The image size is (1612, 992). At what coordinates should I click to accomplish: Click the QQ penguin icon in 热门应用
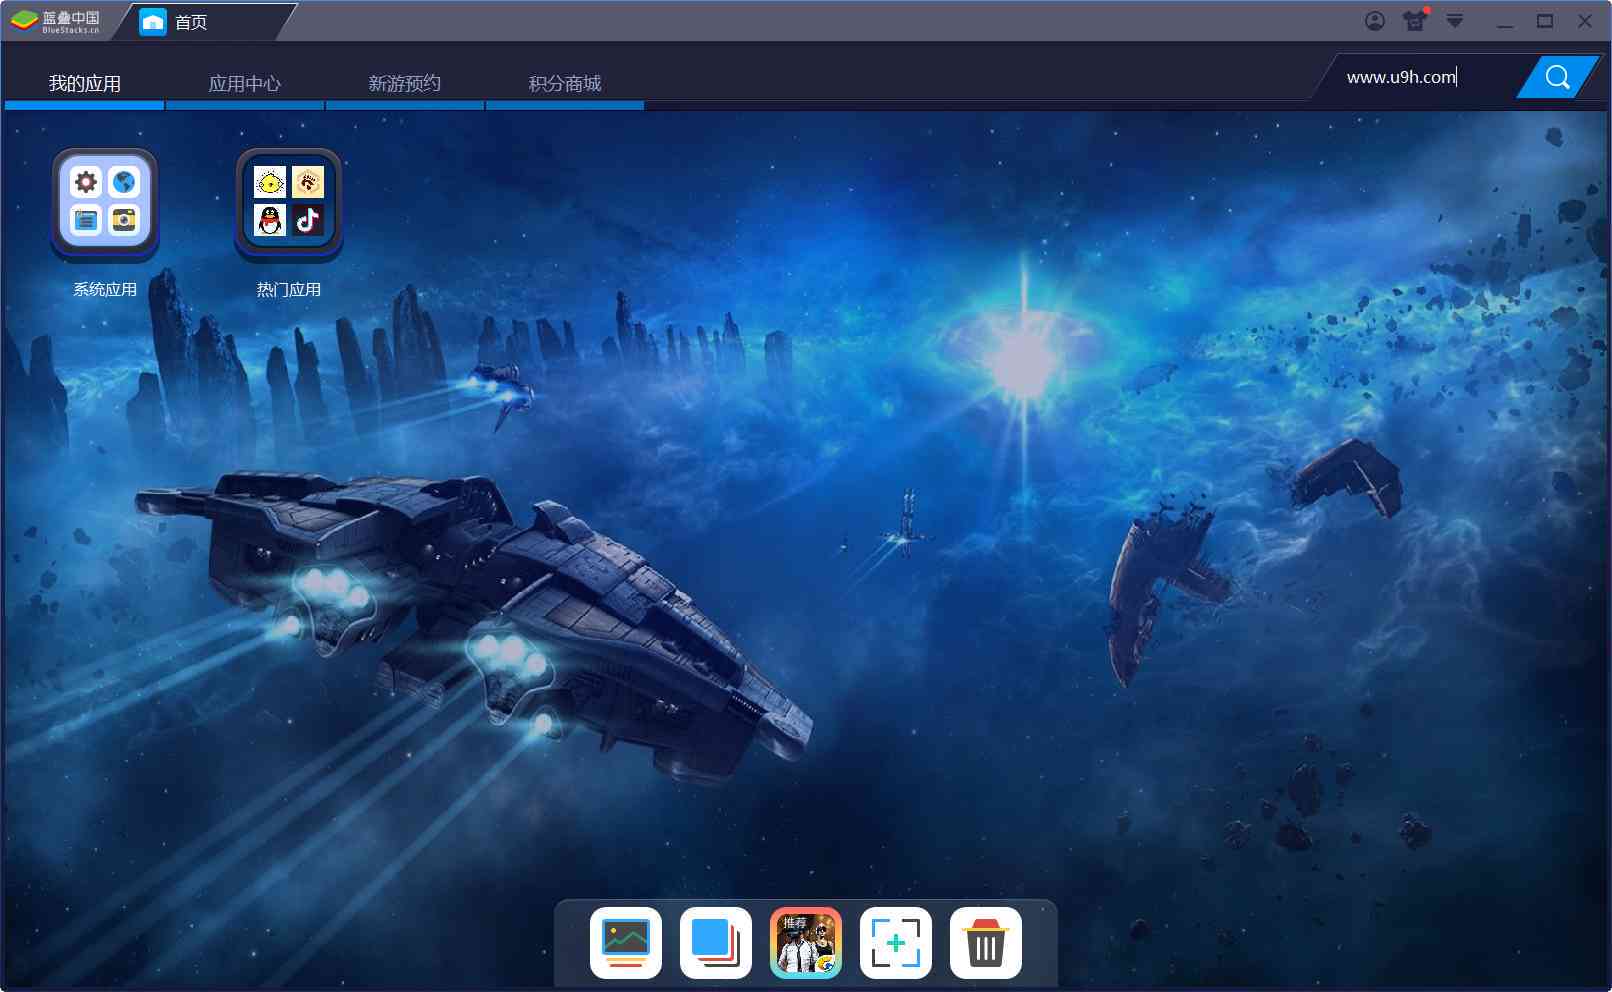(x=270, y=220)
